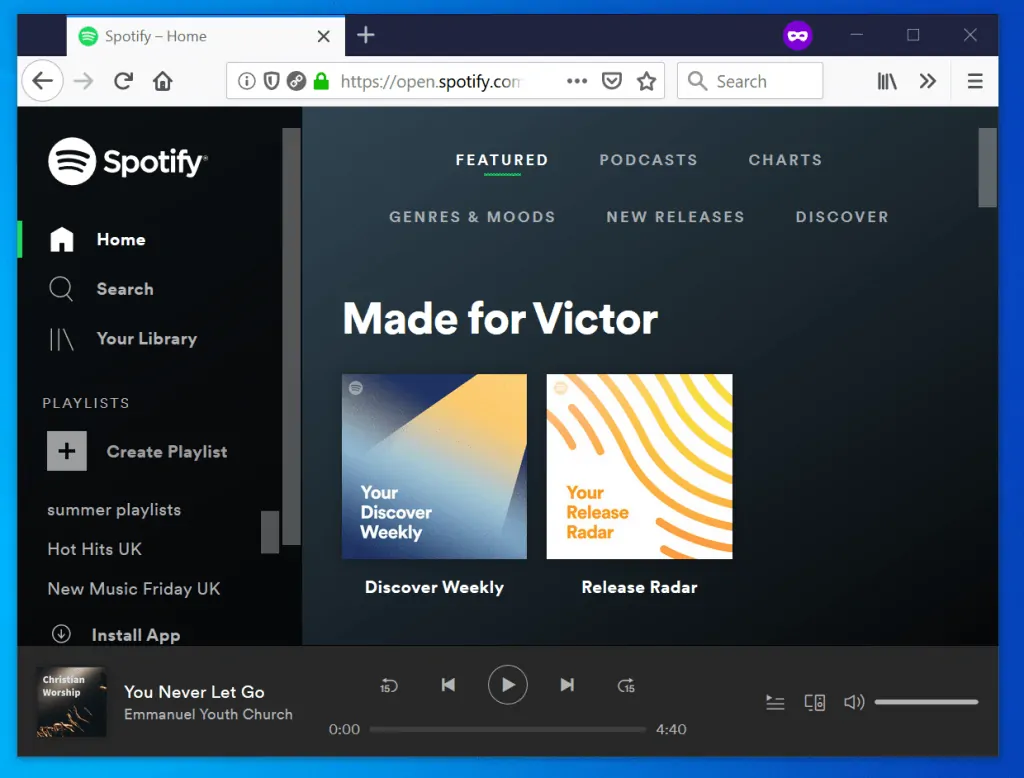This screenshot has height=778, width=1024.
Task: Open the Hot Hits UK playlist
Action: (93, 549)
